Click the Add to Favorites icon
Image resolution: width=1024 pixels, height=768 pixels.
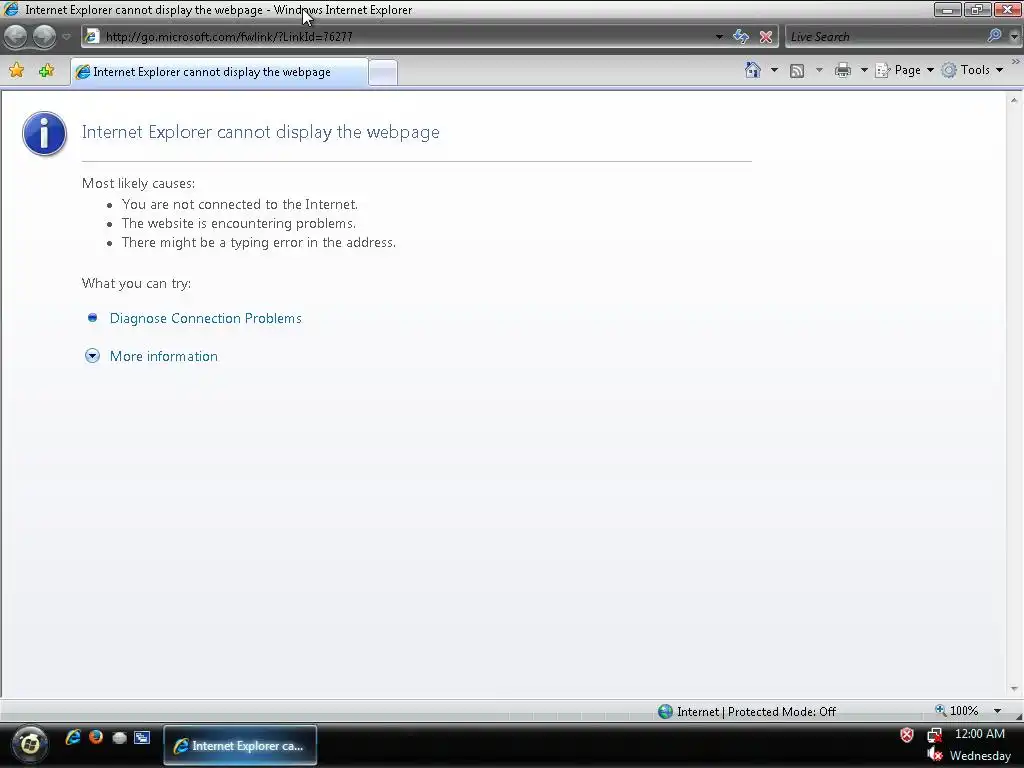[46, 71]
